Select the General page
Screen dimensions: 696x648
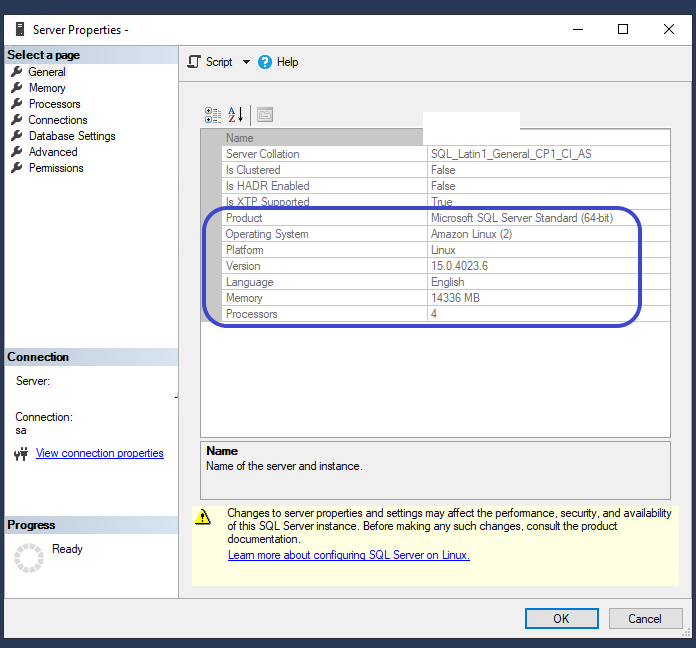(47, 72)
